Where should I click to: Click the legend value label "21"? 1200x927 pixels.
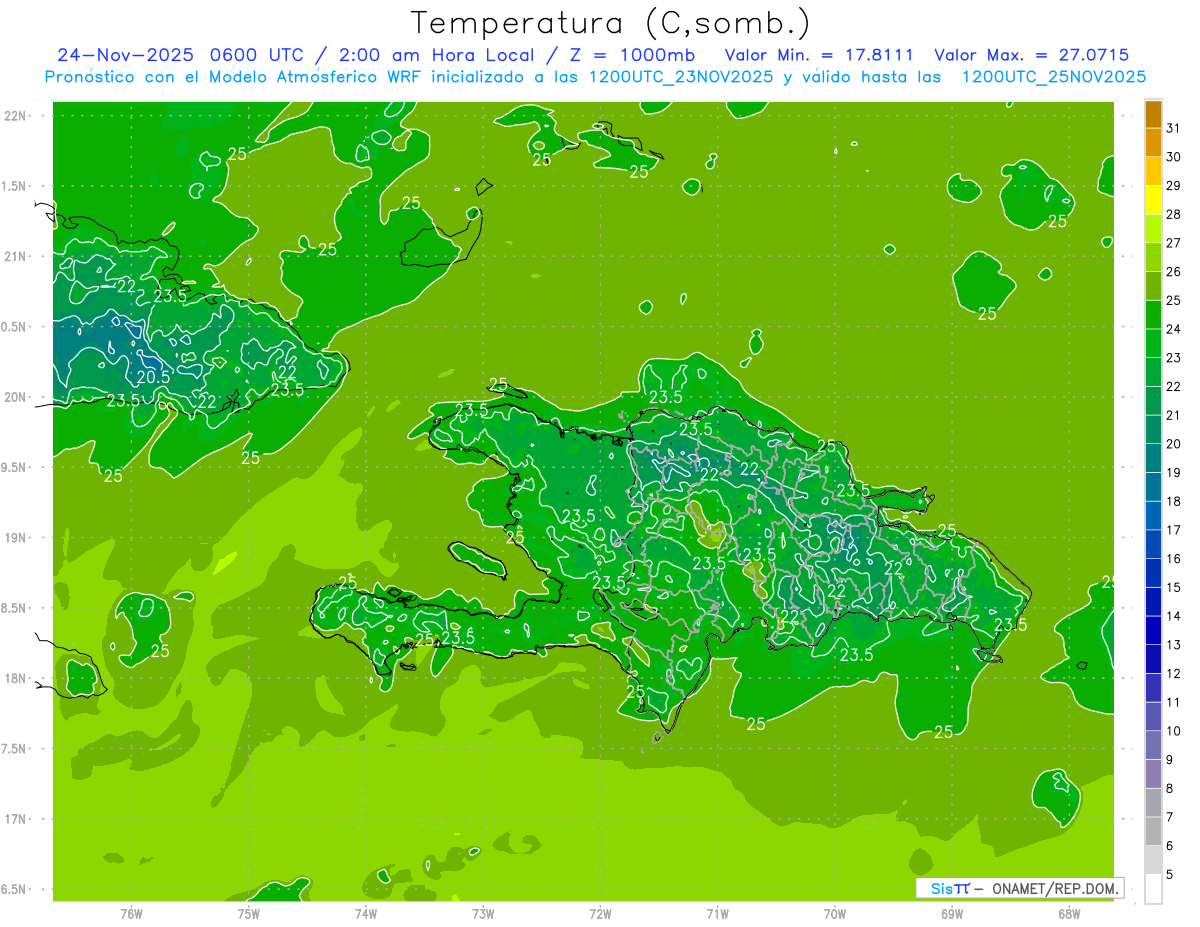click(1173, 415)
